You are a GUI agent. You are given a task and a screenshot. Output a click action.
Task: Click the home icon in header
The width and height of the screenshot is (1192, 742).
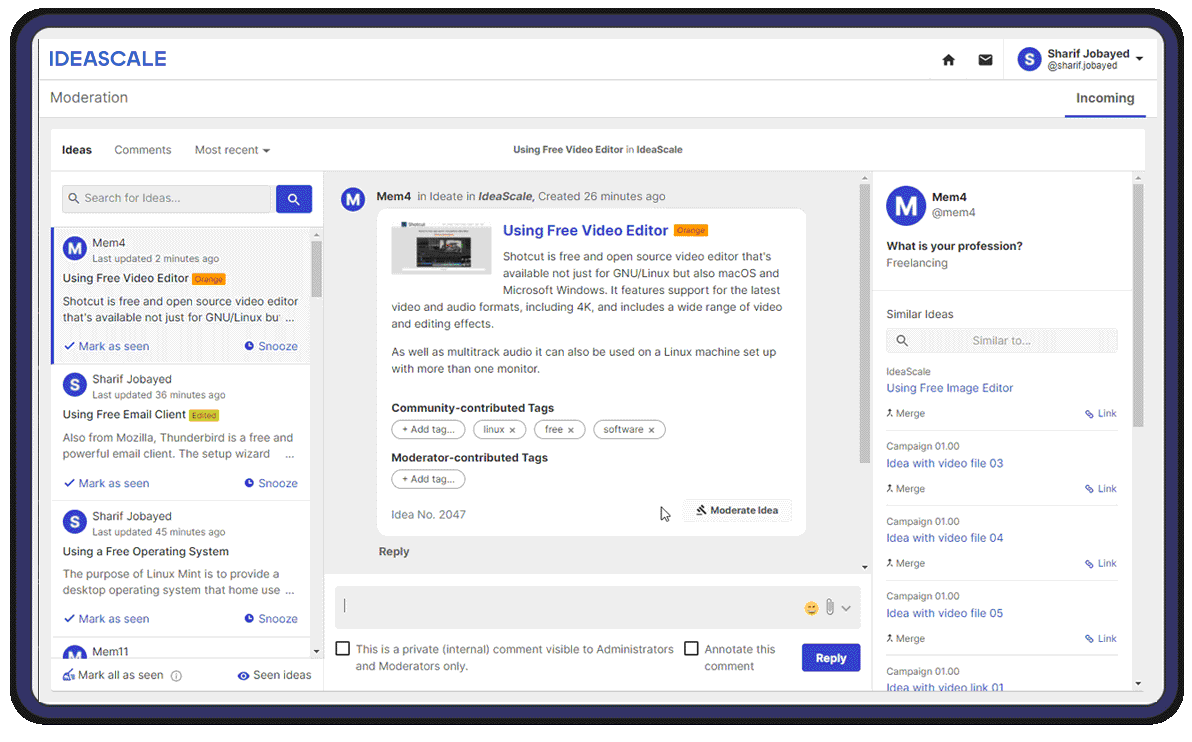pos(948,60)
